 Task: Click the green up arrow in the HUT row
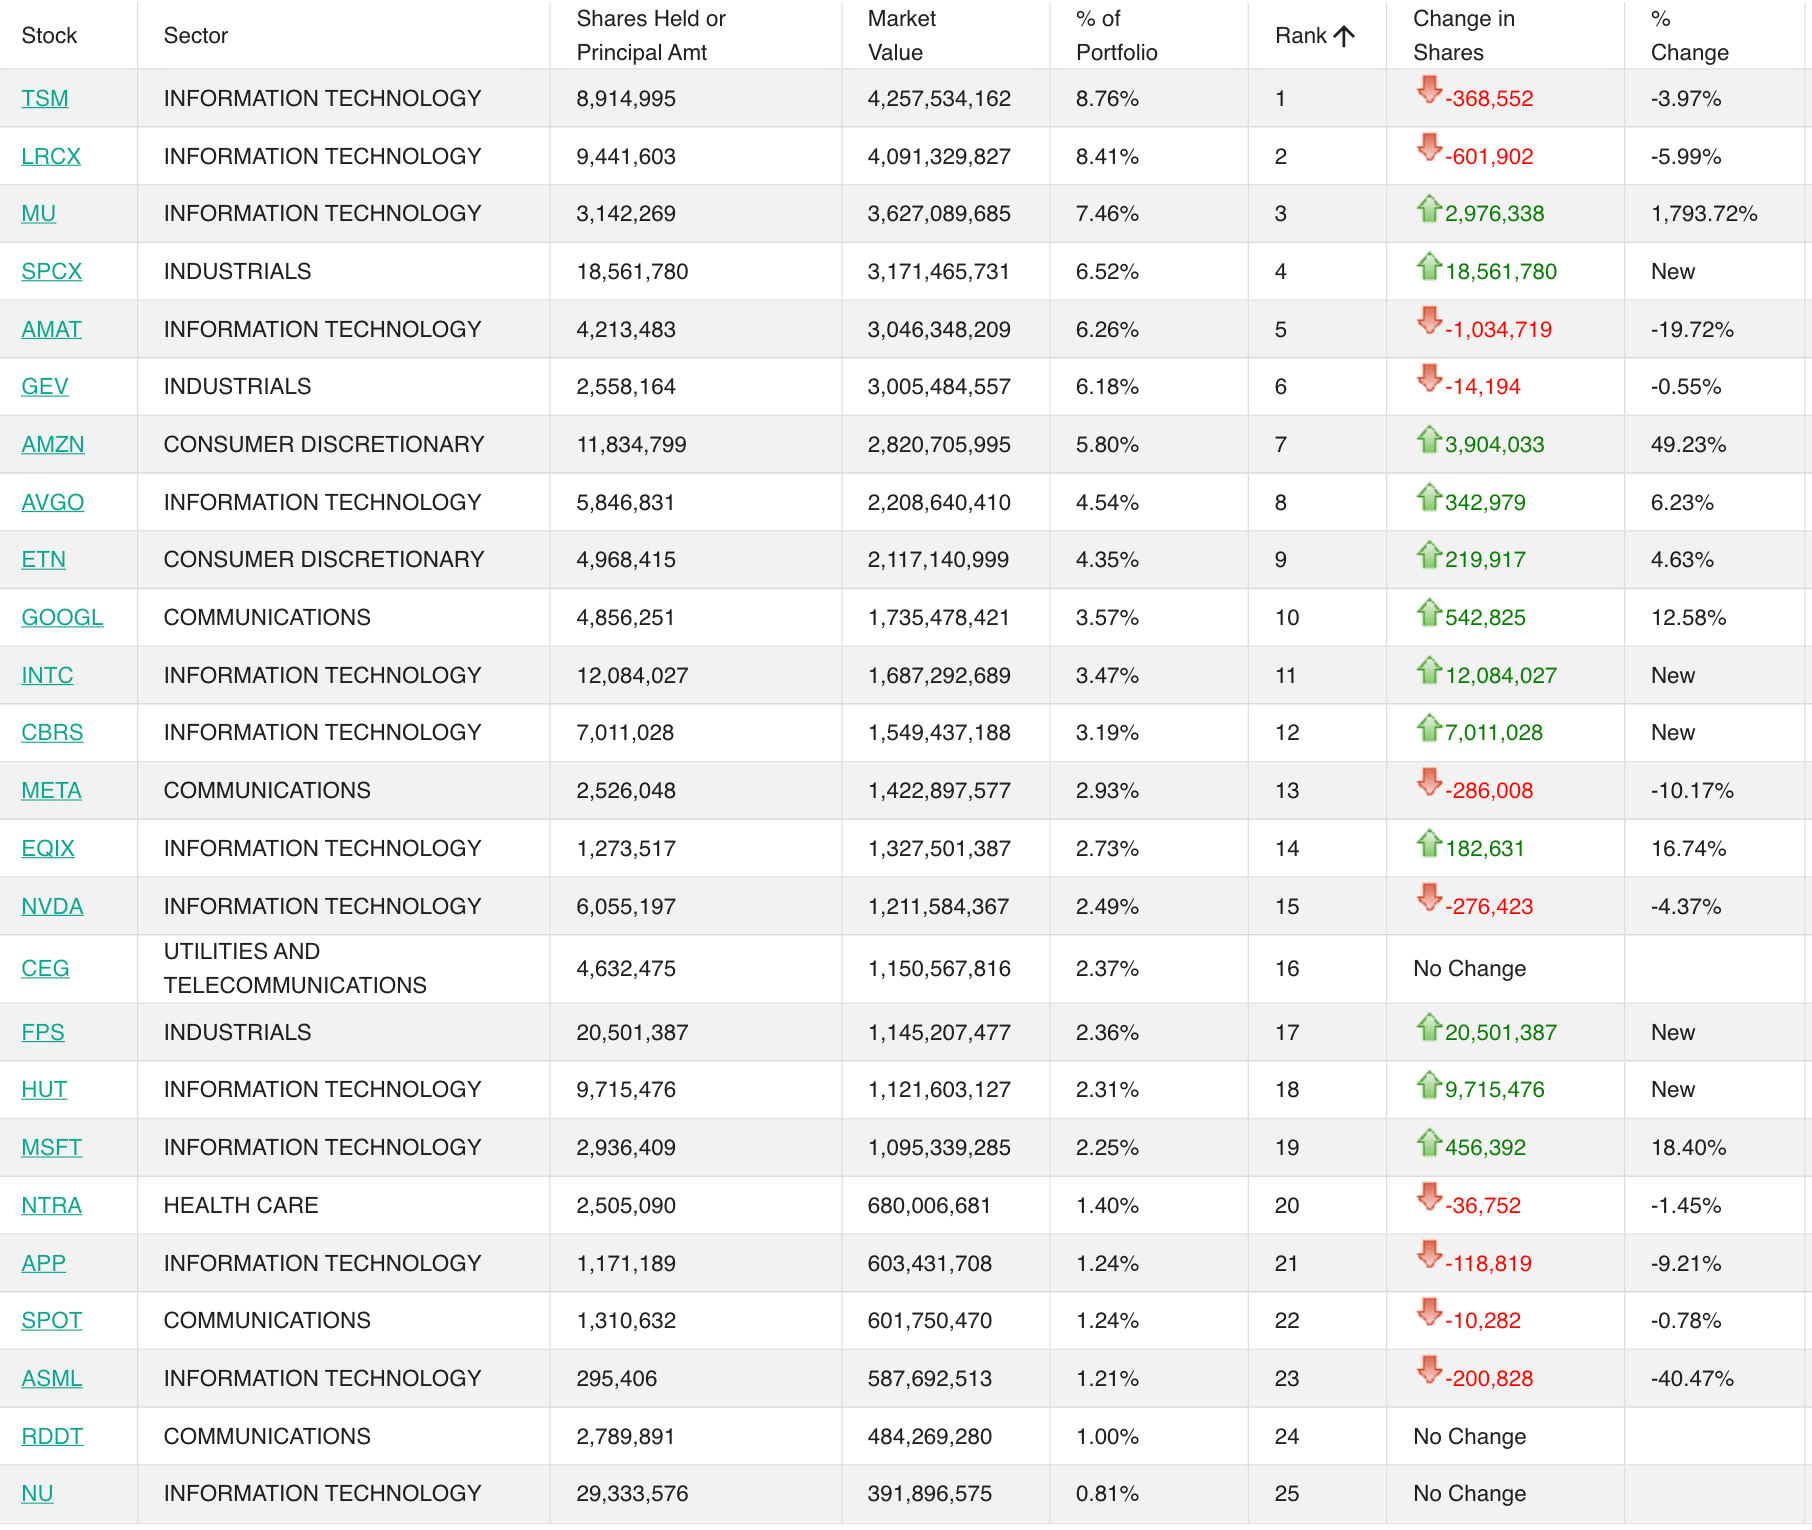(x=1429, y=1084)
